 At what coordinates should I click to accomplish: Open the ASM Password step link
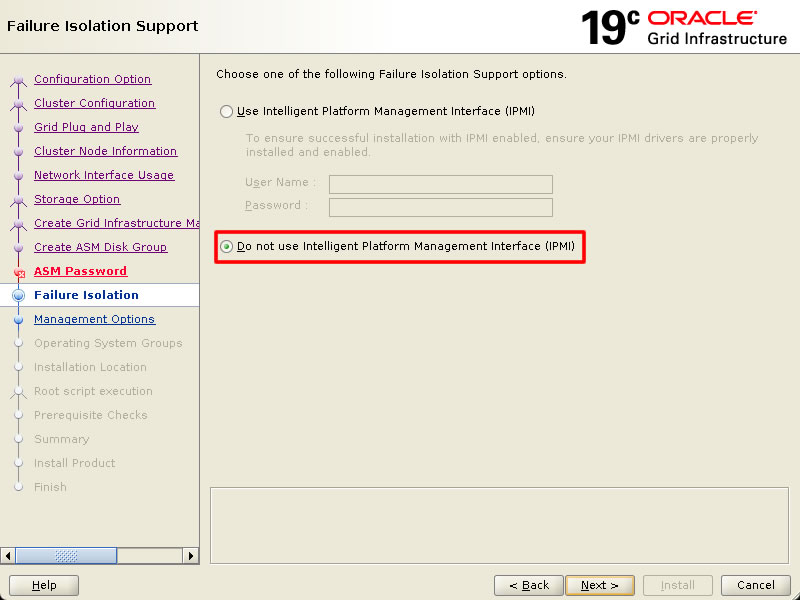[81, 271]
